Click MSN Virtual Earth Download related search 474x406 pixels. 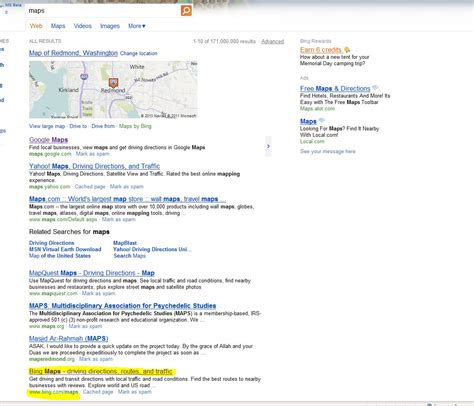pos(65,249)
